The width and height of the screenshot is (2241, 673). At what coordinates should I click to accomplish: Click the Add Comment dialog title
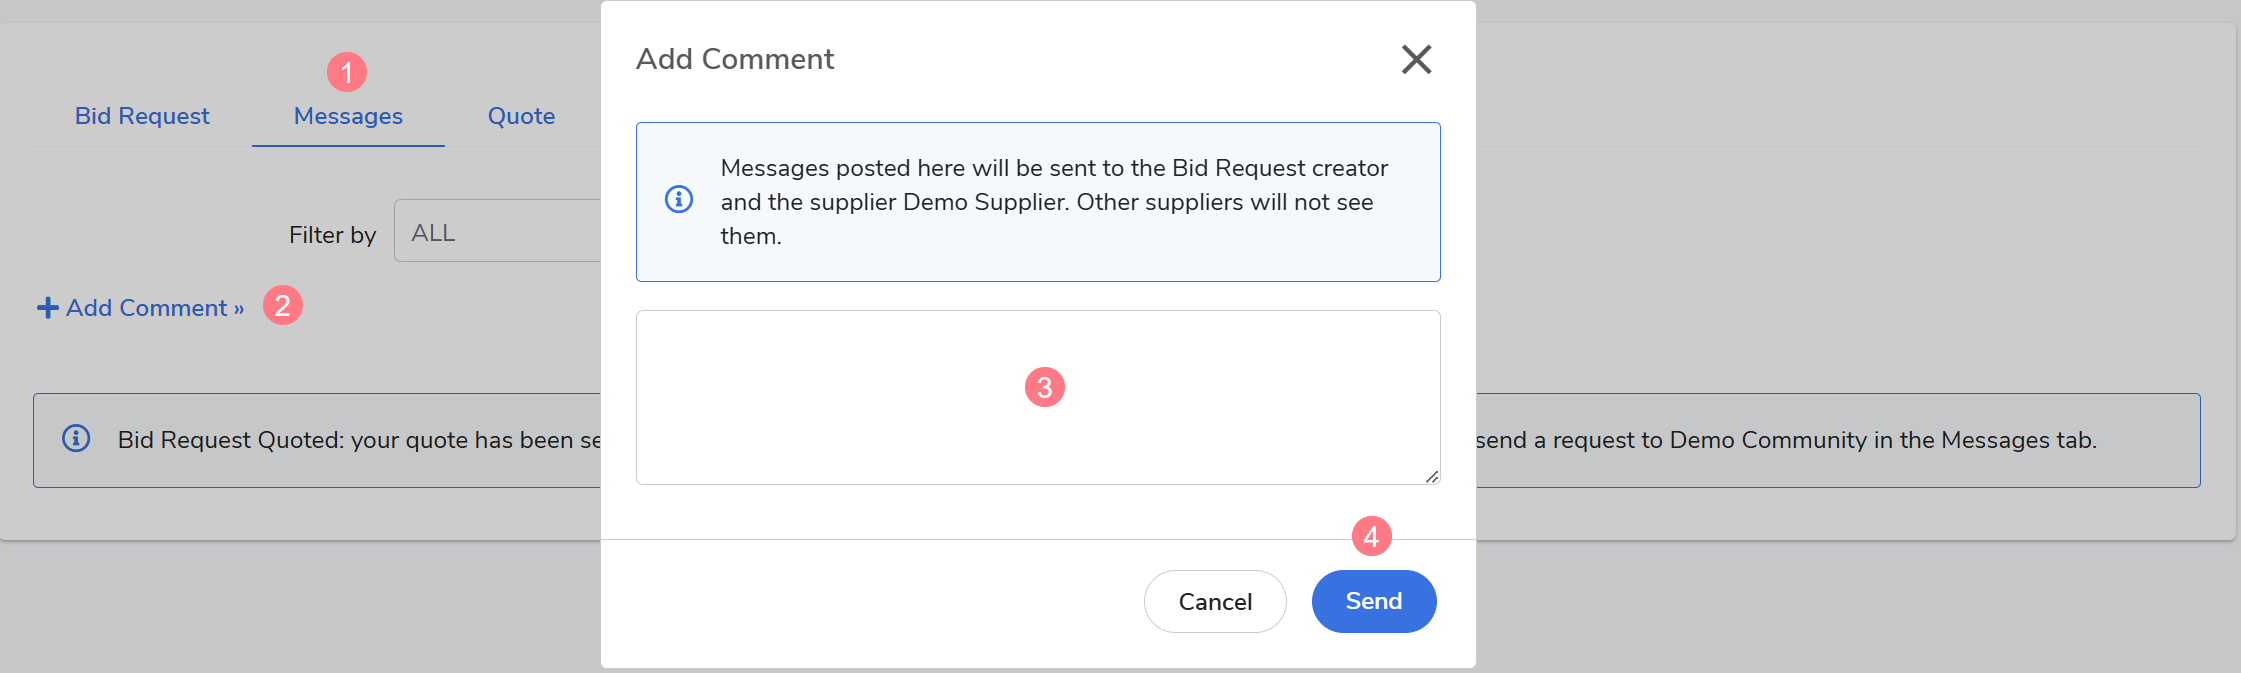pos(735,59)
